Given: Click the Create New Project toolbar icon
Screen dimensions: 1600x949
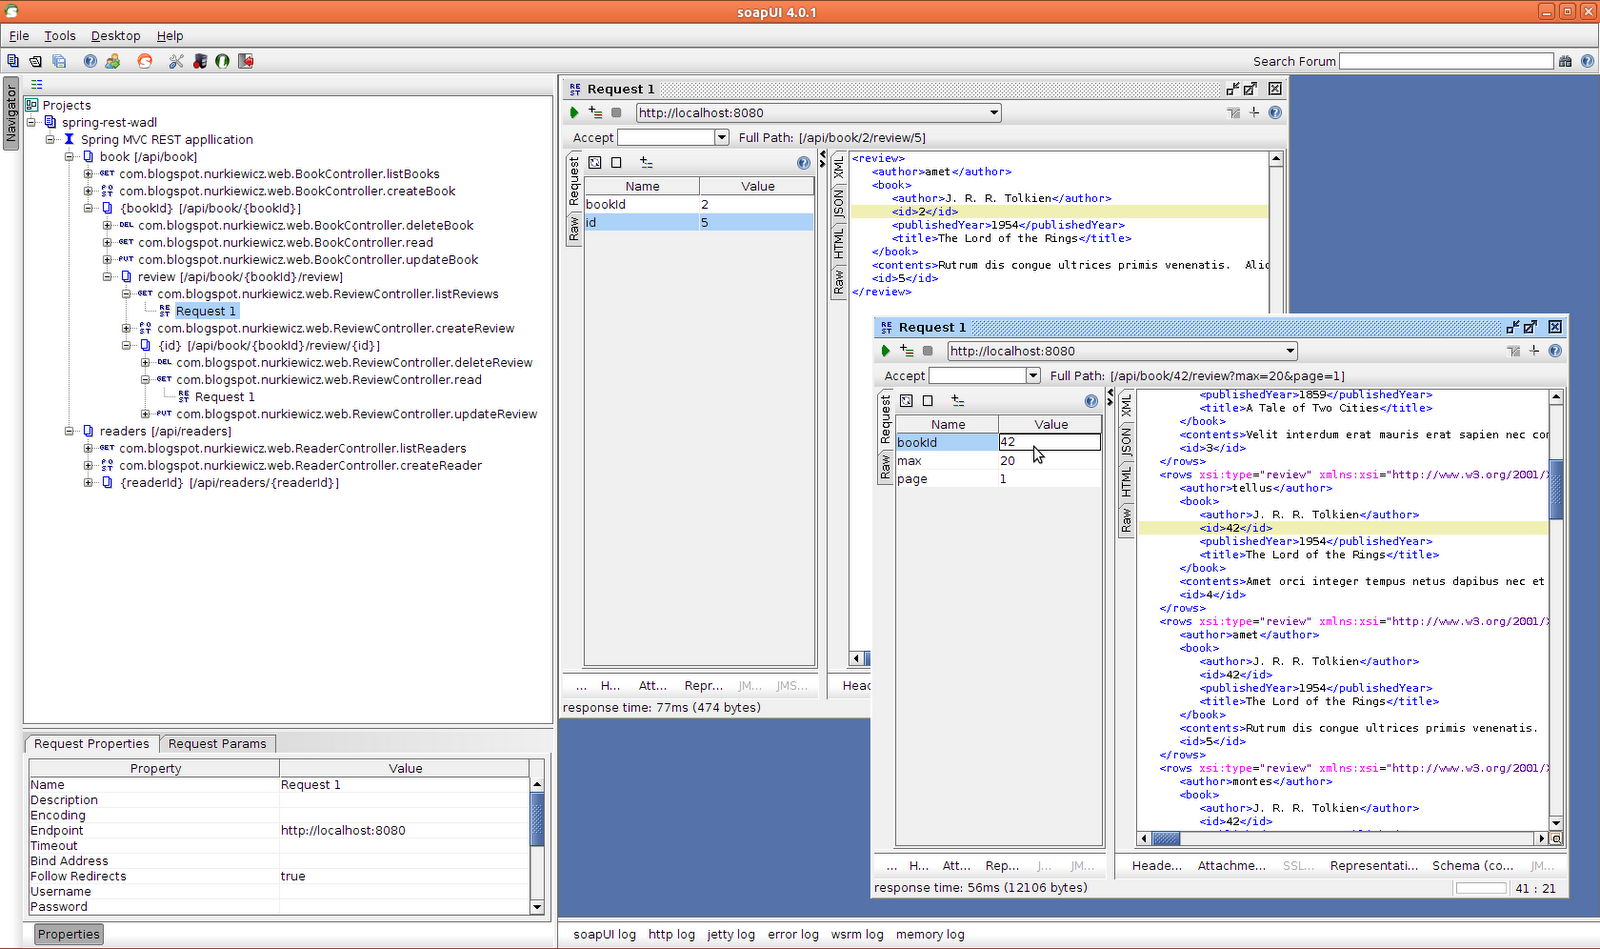Looking at the screenshot, I should coord(12,61).
